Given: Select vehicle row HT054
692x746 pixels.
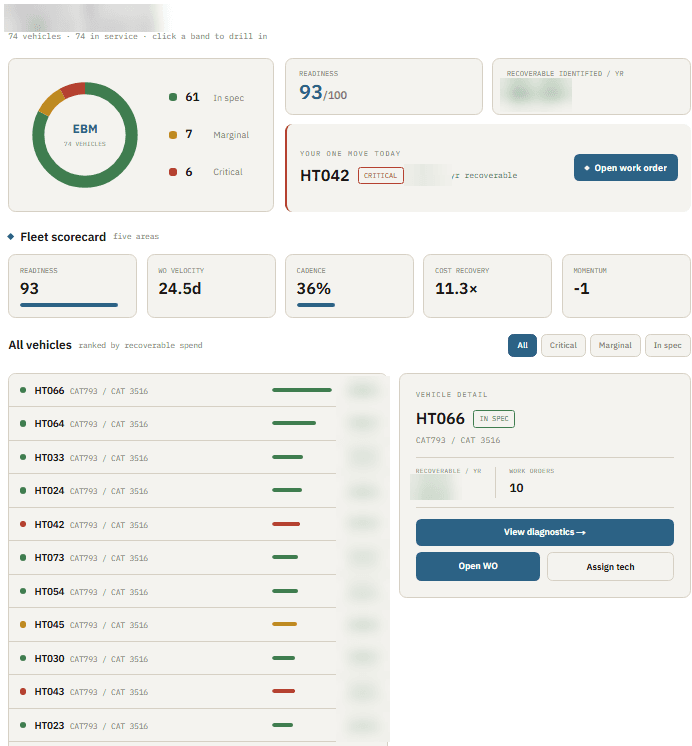Looking at the screenshot, I should (x=198, y=591).
